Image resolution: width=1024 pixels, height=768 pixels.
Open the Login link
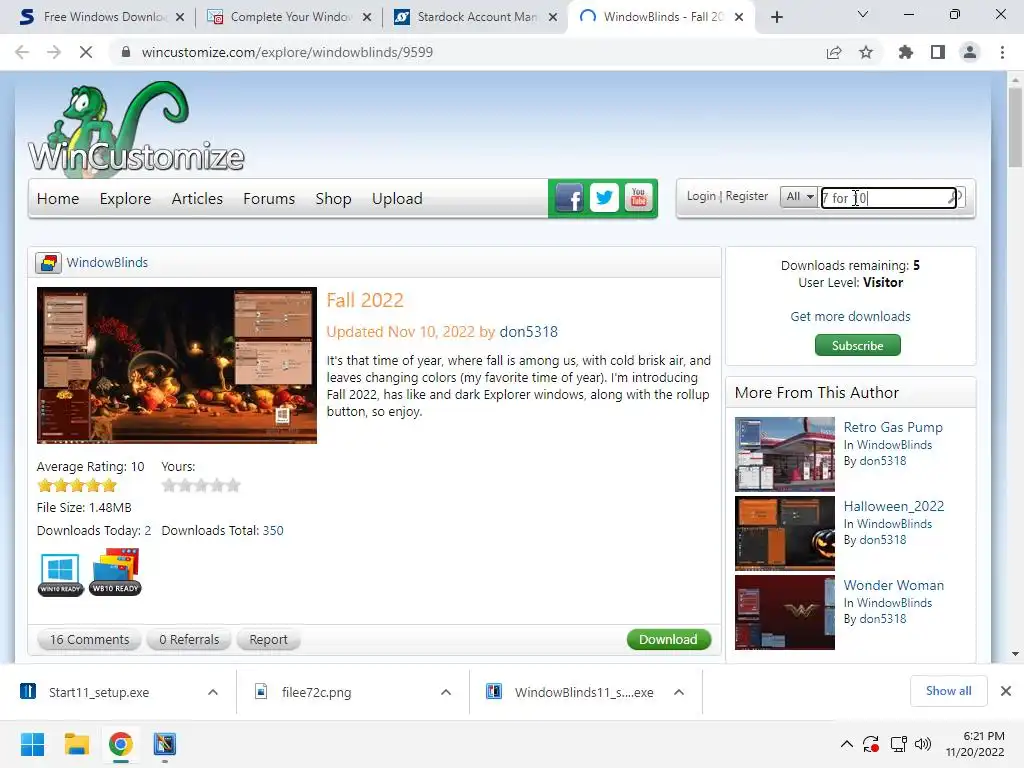point(701,196)
